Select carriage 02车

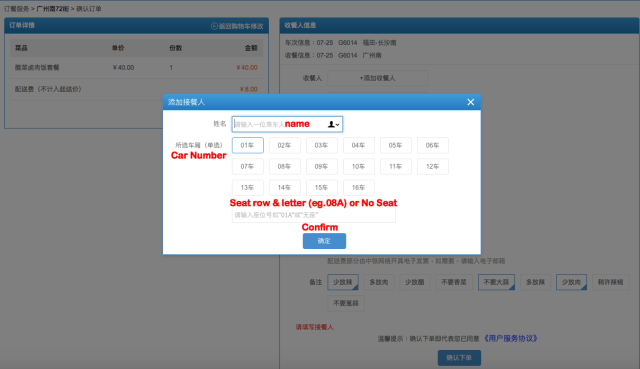coord(284,145)
